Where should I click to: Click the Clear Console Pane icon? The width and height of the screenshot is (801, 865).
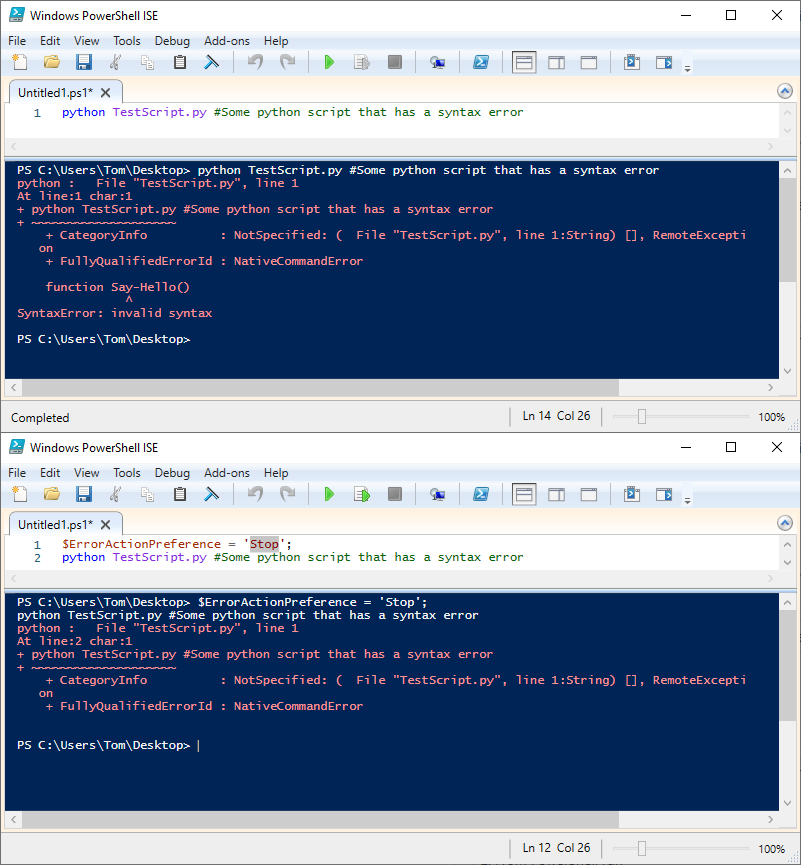pos(212,61)
